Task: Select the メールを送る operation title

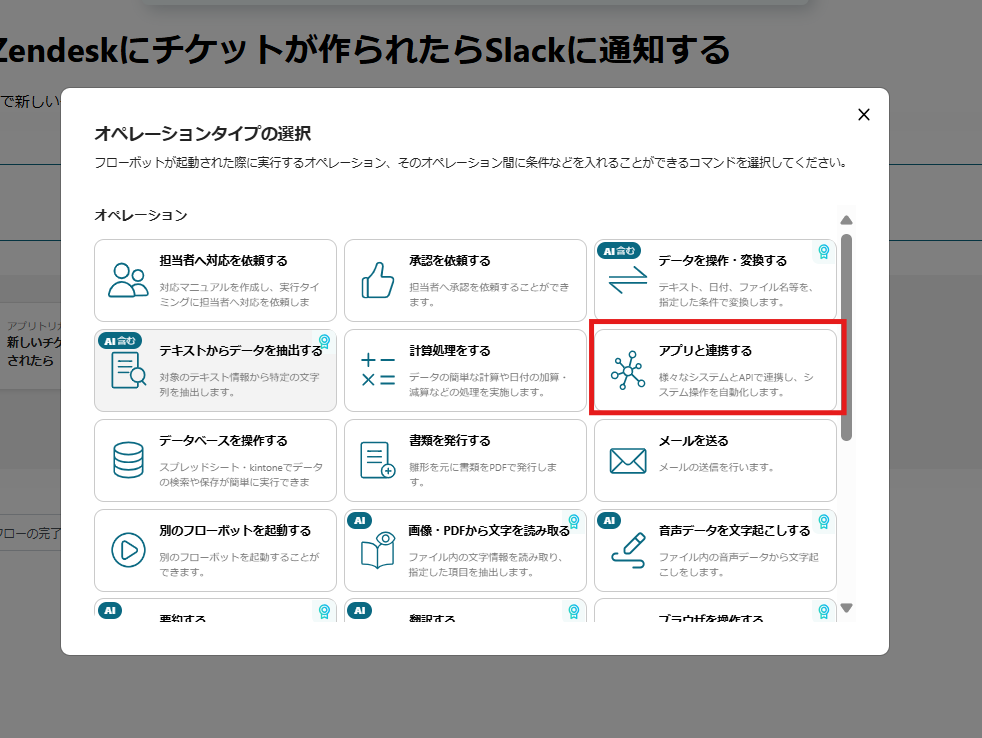Action: (x=693, y=441)
